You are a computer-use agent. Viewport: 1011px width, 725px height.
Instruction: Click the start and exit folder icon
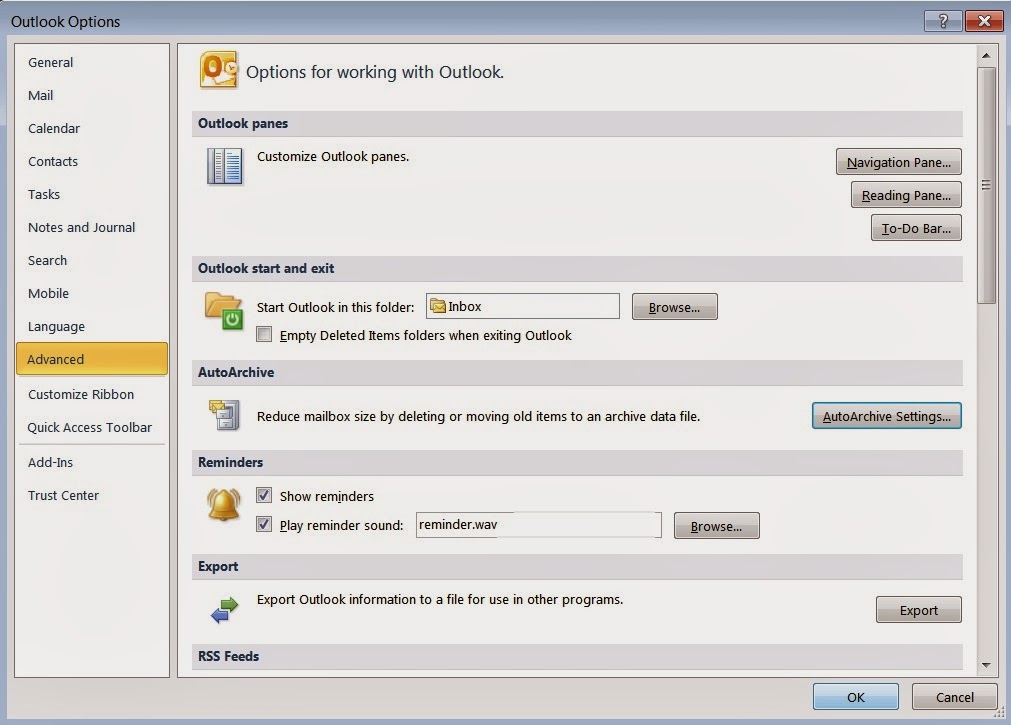coord(224,310)
